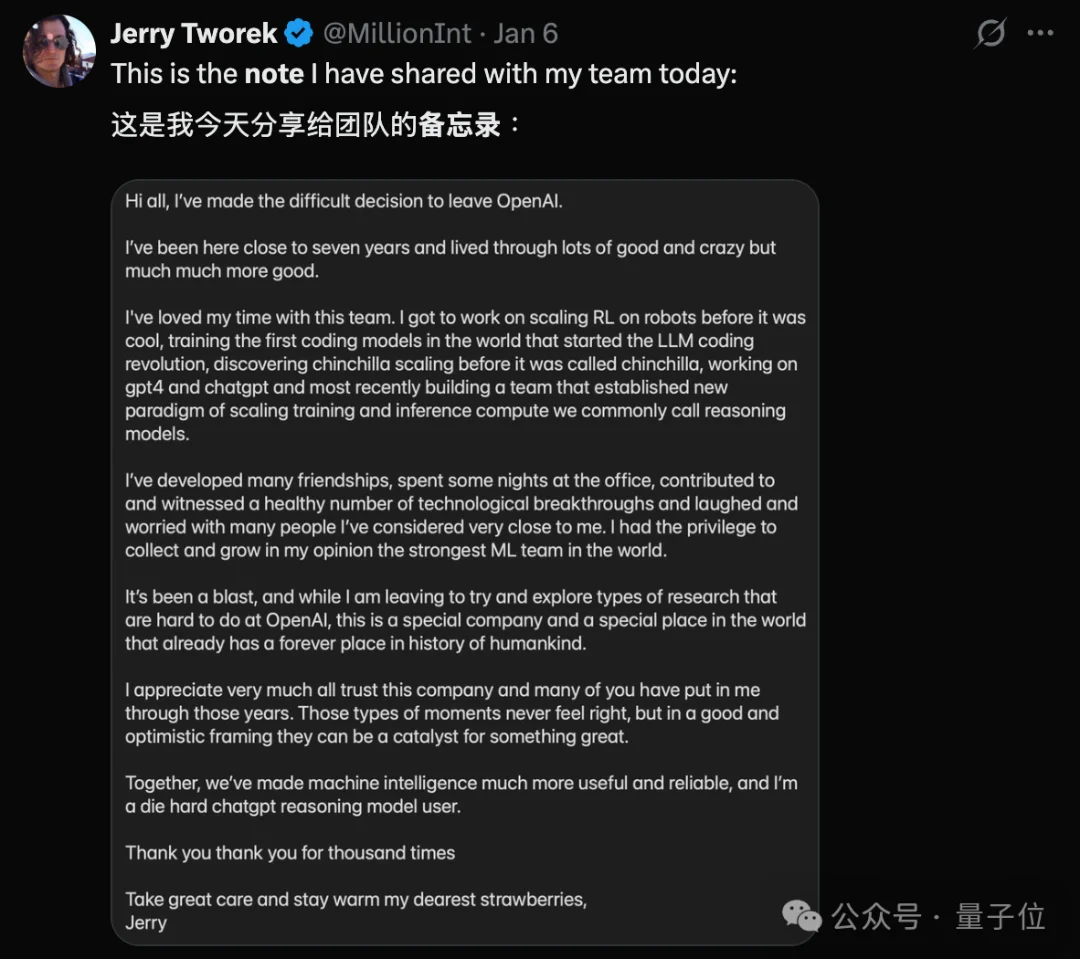Click the 'I've developed many friendships' paragraph
Screen dimensions: 1080x959
[460, 515]
